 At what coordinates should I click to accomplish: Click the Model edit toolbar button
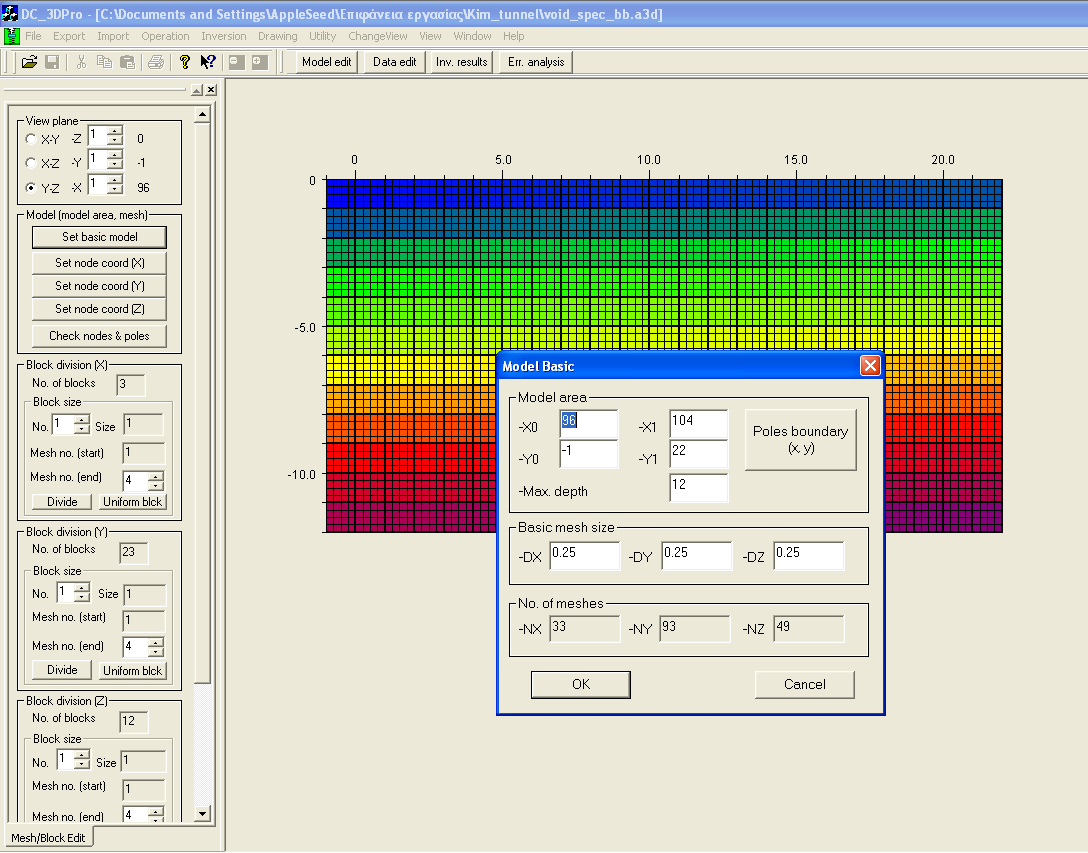326,62
